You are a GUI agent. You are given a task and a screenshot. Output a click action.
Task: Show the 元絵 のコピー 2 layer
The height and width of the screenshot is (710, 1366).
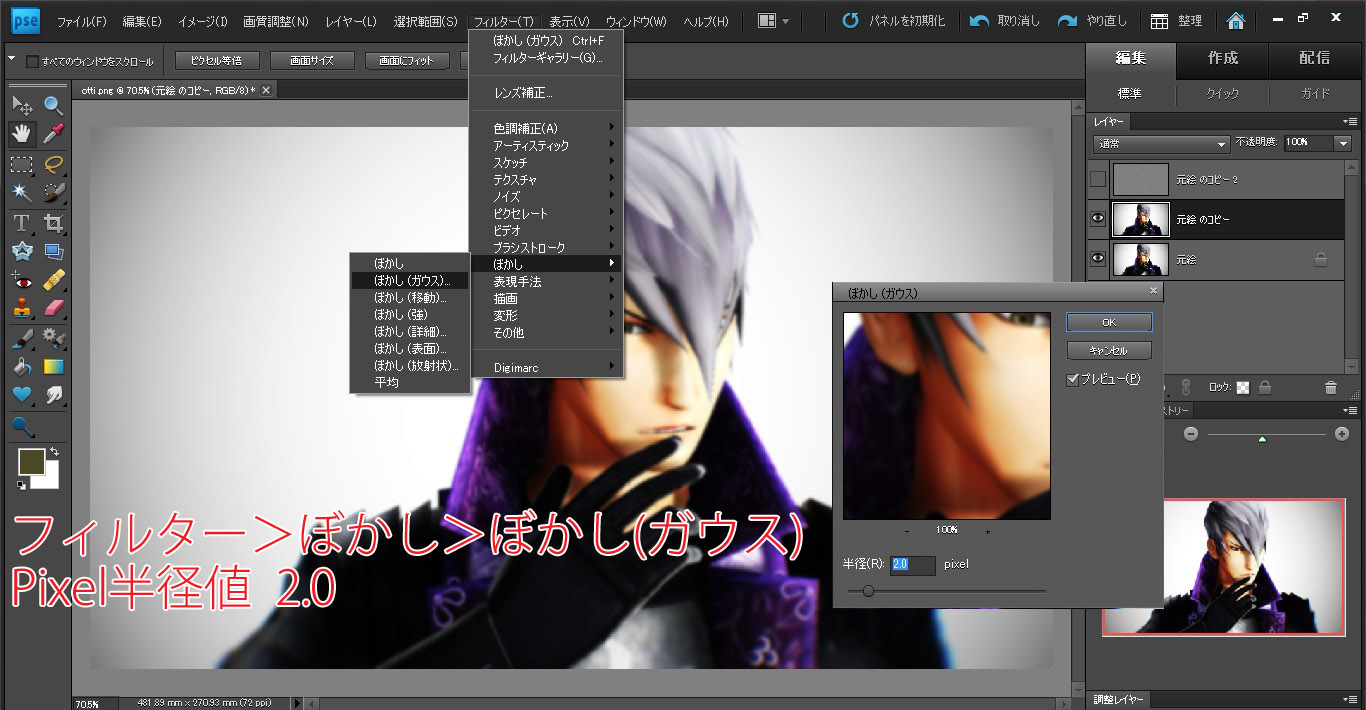click(1098, 179)
